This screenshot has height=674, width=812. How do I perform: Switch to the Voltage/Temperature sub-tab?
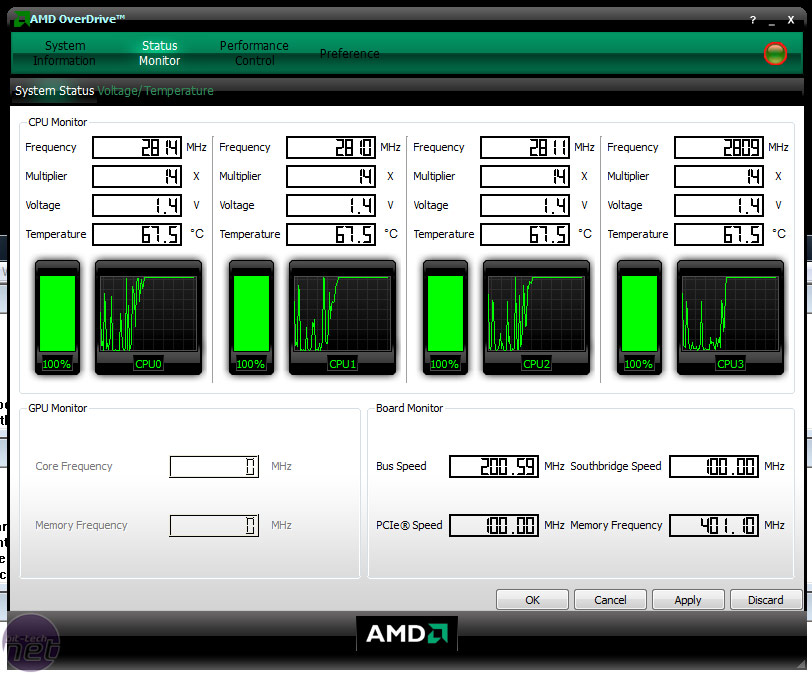point(155,91)
